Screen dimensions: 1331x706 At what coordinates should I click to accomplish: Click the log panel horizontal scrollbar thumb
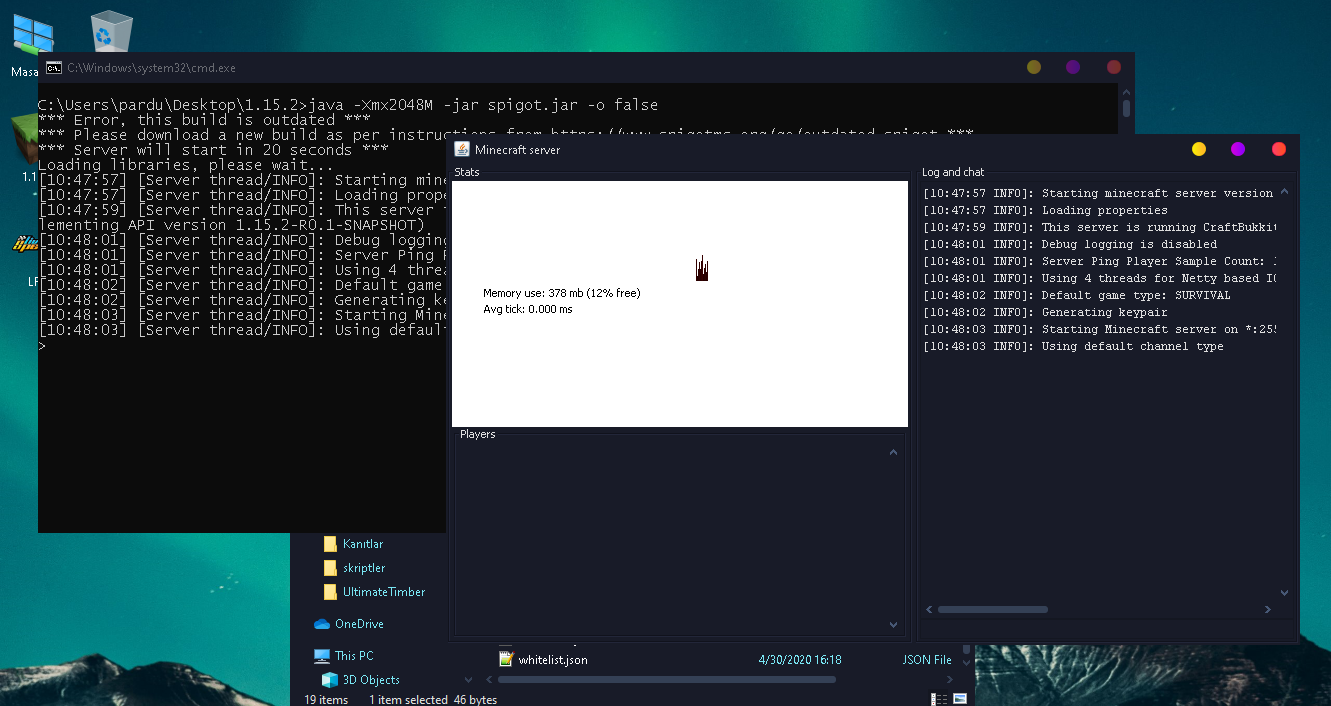pyautogui.click(x=992, y=609)
